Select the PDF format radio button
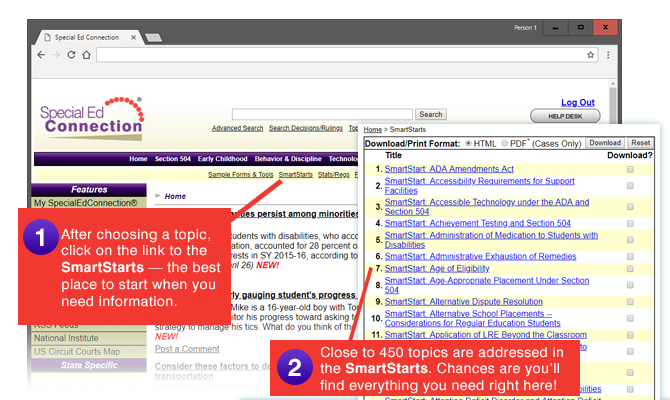The height and width of the screenshot is (400, 670). pos(505,143)
